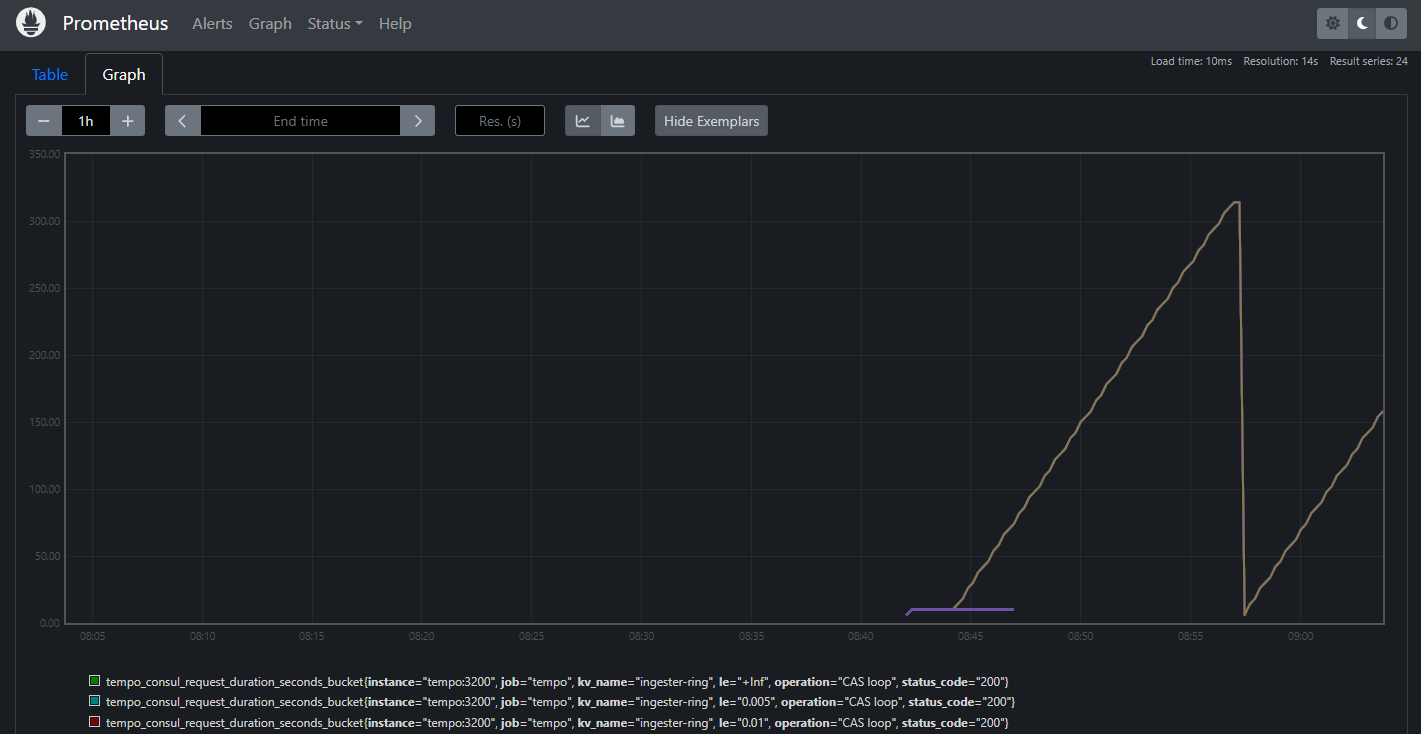1421x734 pixels.
Task: Open the Alerts page
Action: coord(213,23)
